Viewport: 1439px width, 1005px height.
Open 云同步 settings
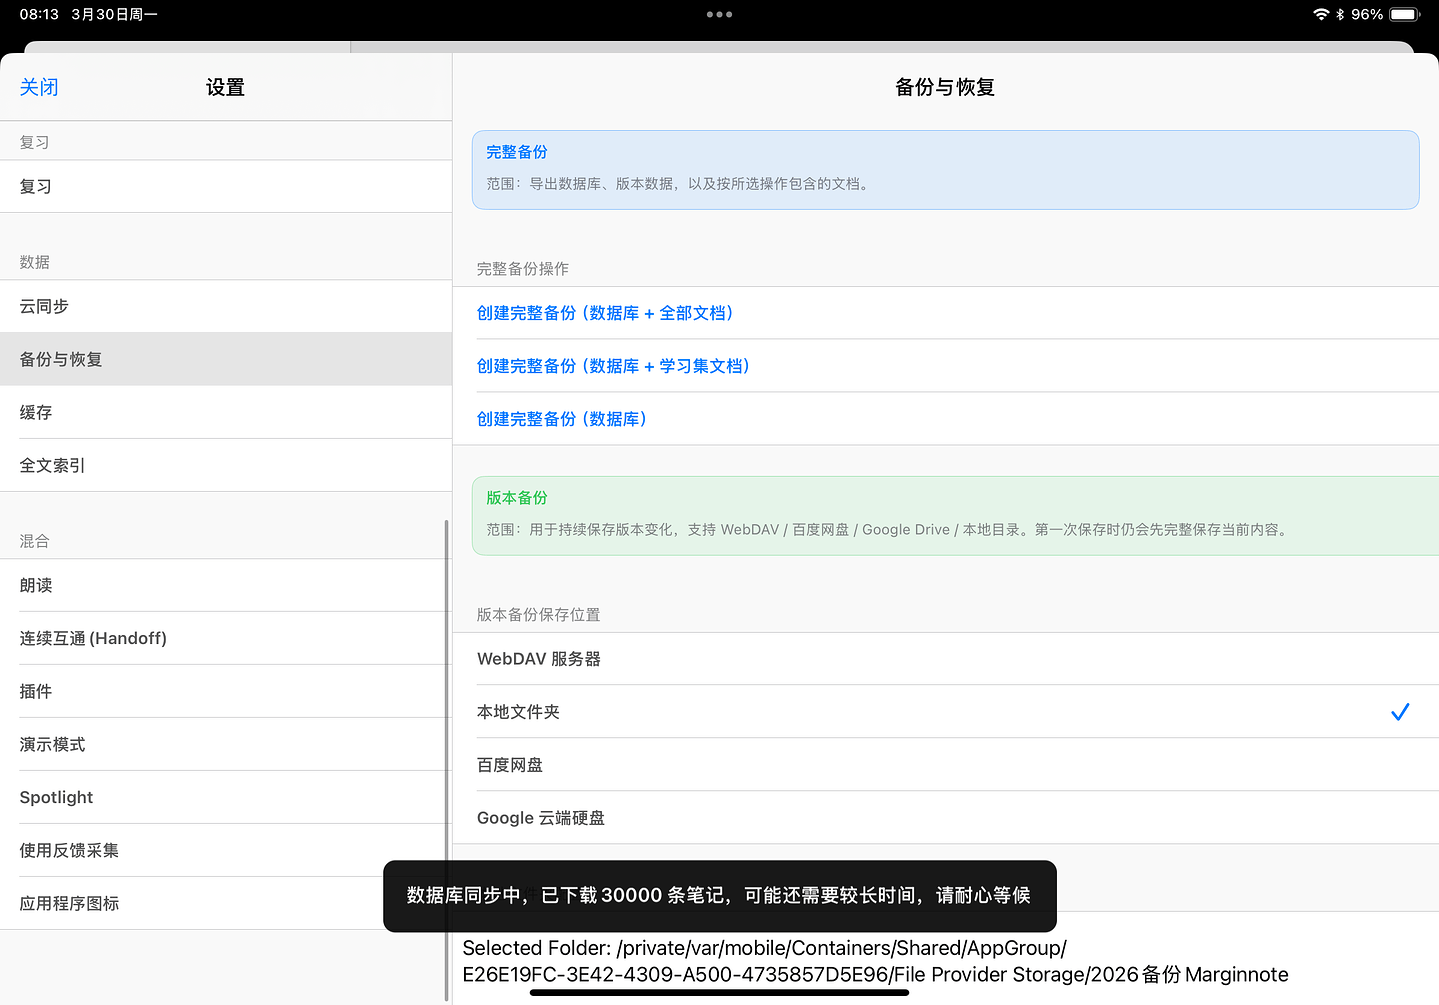pos(44,307)
